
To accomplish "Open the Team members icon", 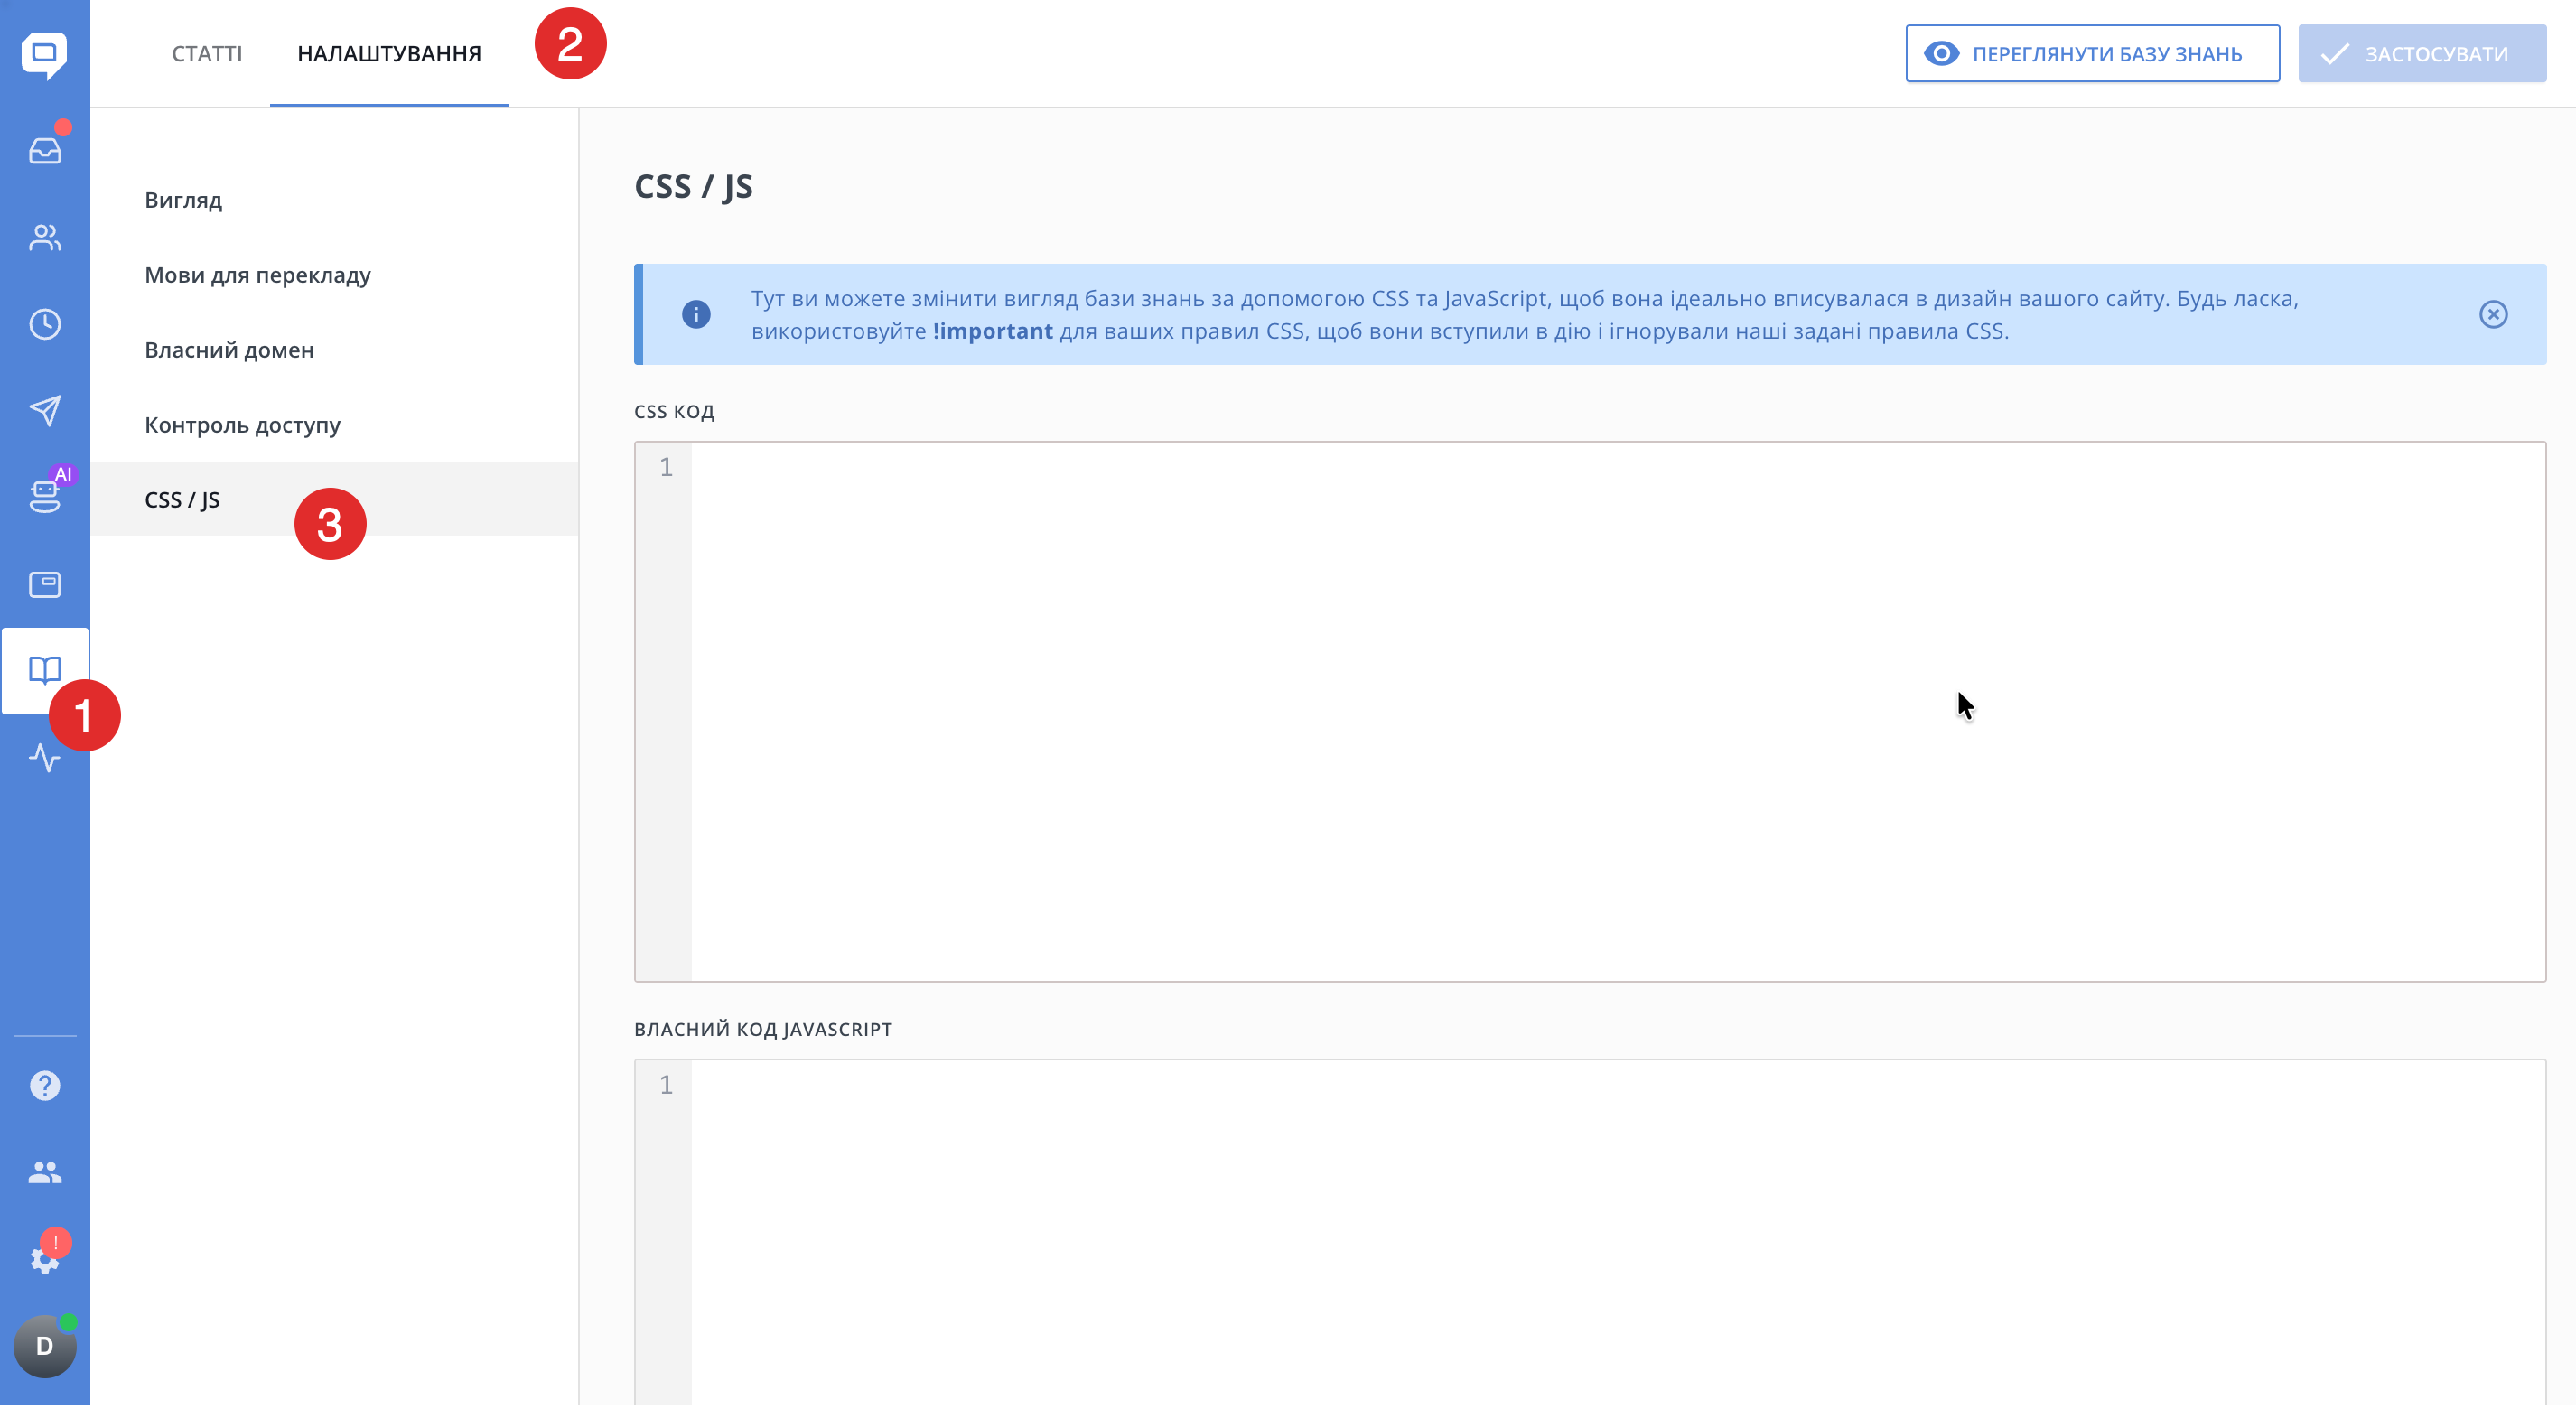I will (x=45, y=1172).
